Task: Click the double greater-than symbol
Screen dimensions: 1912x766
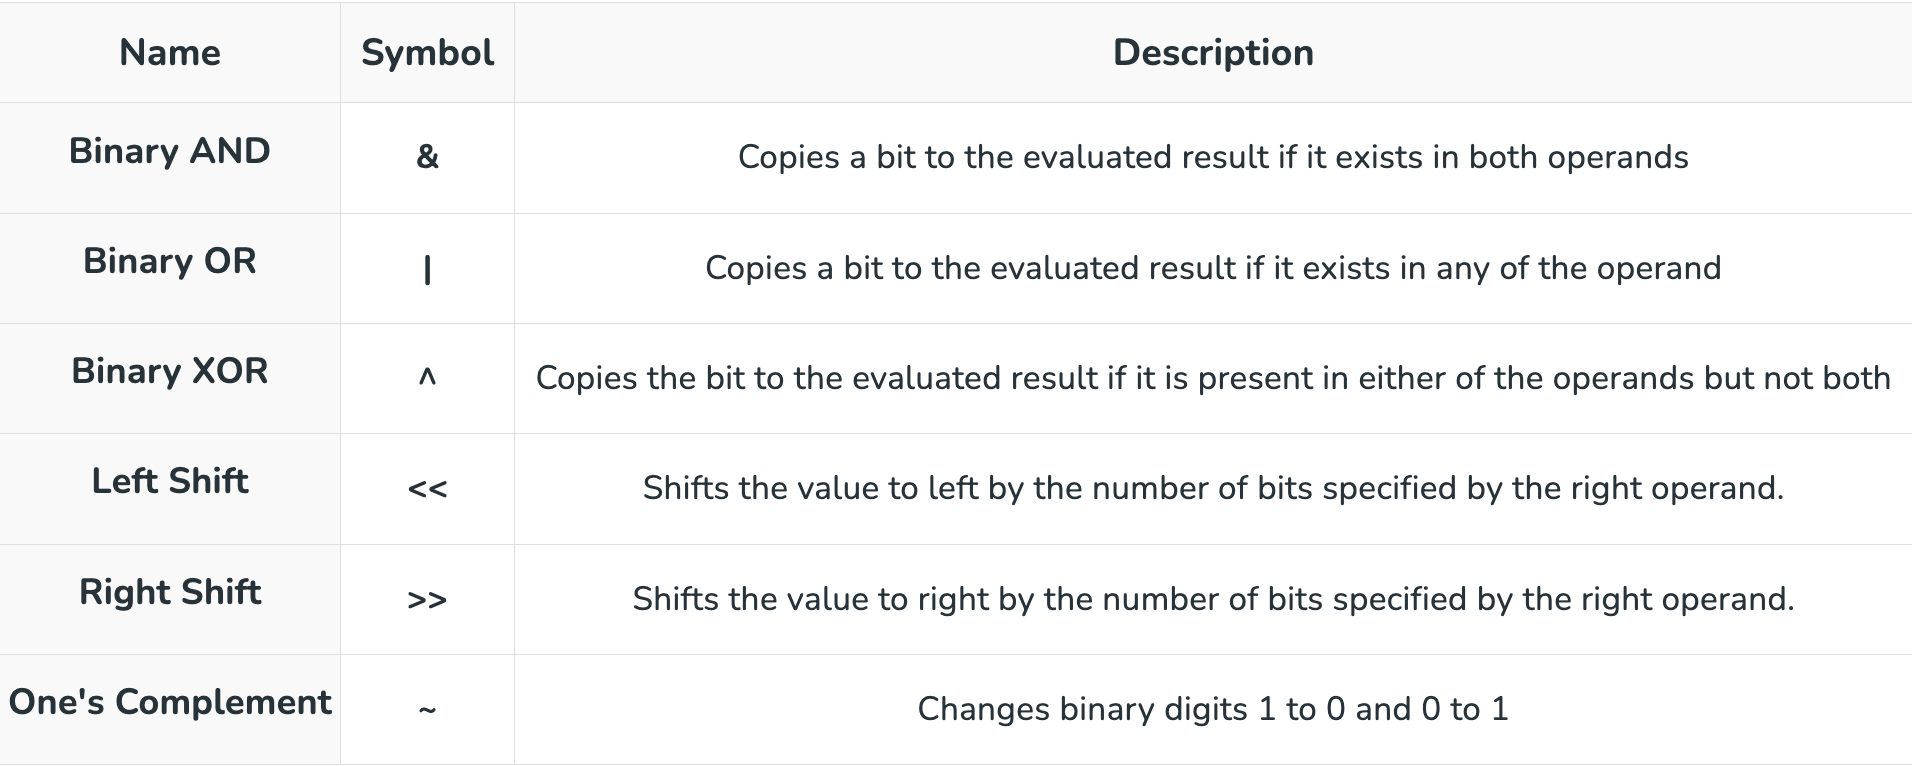Action: point(427,600)
